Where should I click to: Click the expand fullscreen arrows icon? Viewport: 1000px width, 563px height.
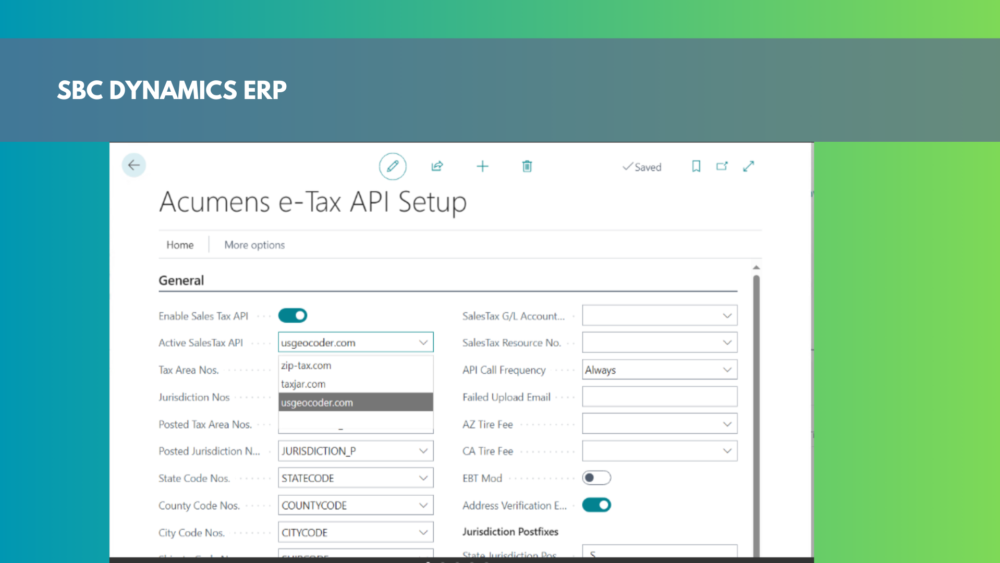[749, 166]
